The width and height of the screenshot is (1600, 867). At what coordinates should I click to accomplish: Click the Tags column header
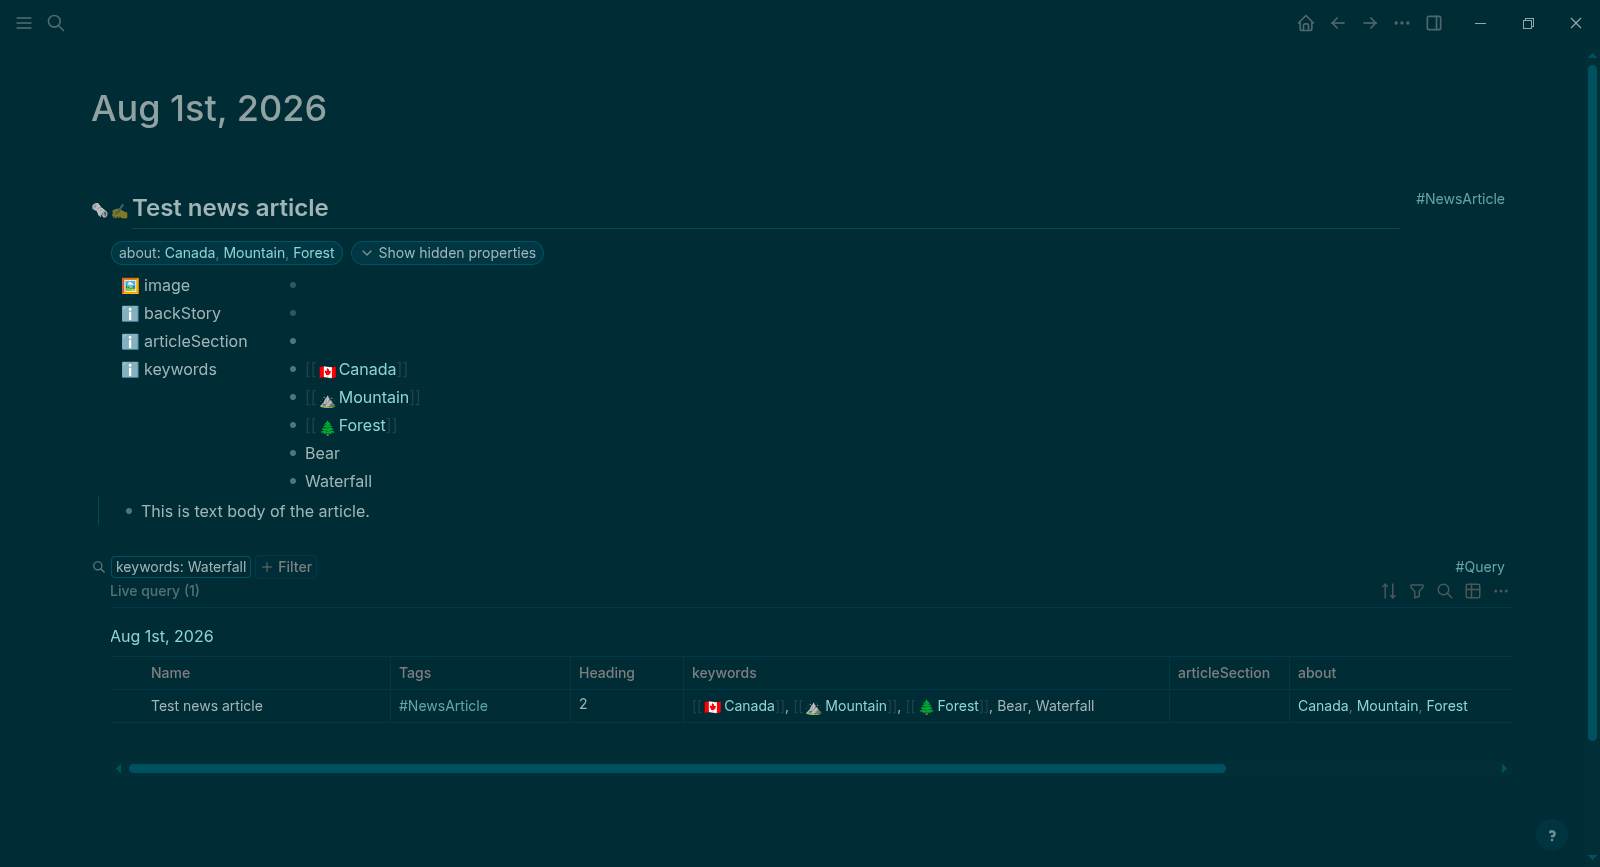[415, 673]
